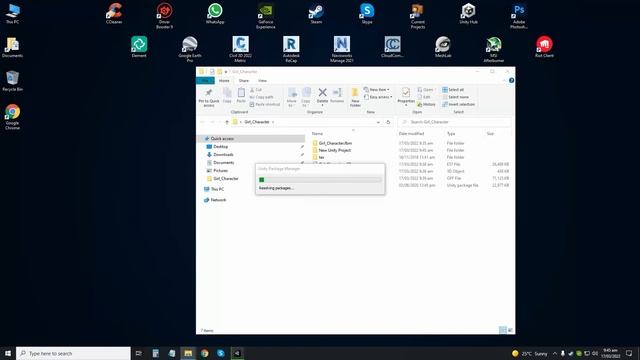This screenshot has width=640, height=360.
Task: Refresh the Girl_Character folder view
Action: [388, 122]
